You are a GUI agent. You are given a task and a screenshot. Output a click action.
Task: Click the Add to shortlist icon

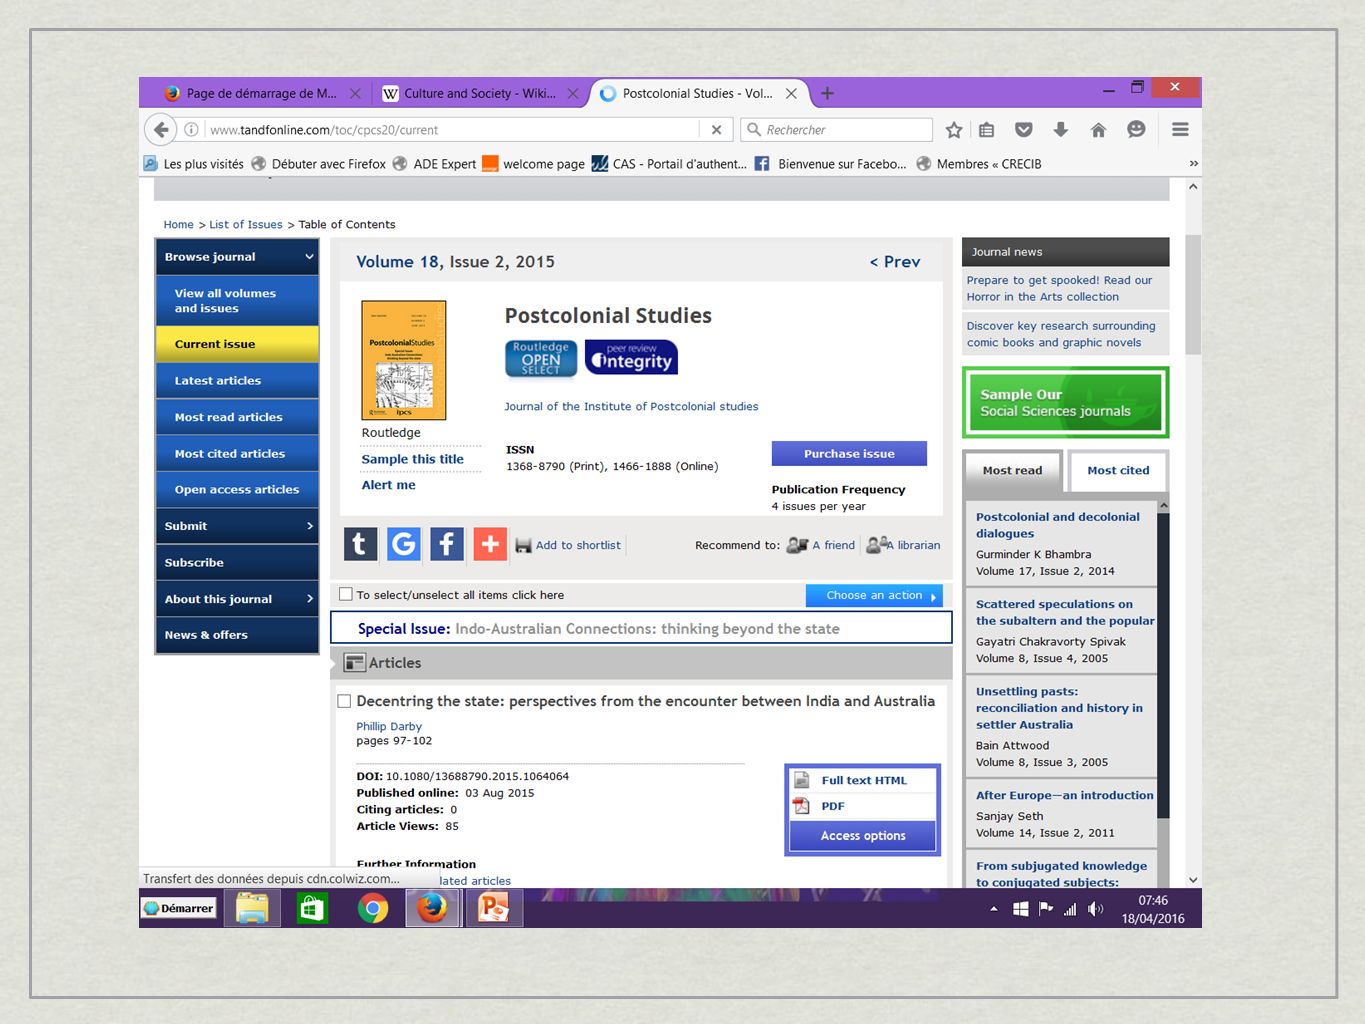pyautogui.click(x=523, y=545)
